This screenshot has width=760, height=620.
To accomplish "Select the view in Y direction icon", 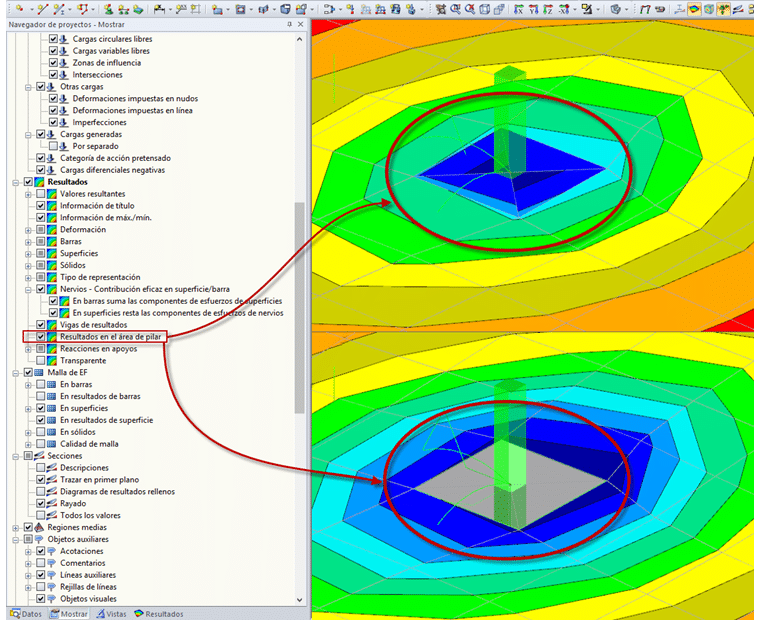I will coord(534,9).
